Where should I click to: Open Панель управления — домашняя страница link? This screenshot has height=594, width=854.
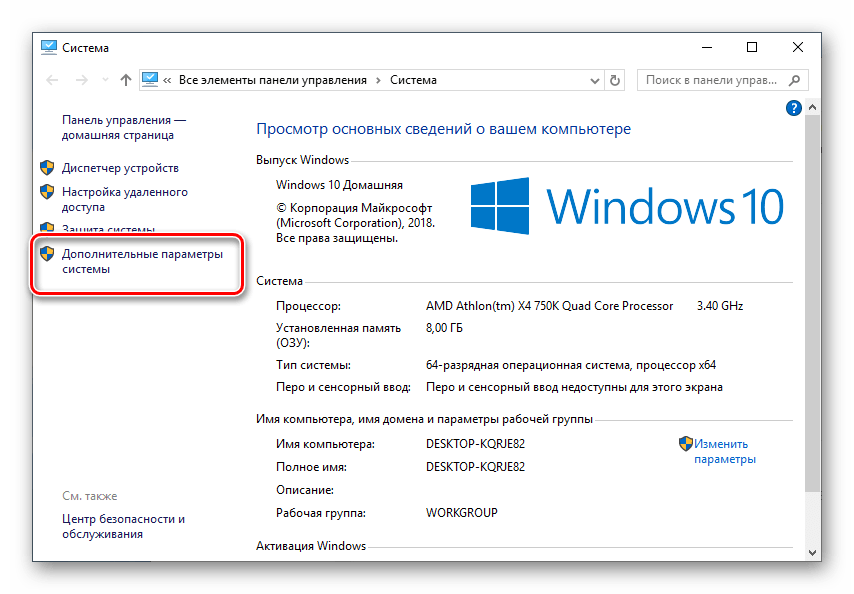click(x=124, y=127)
